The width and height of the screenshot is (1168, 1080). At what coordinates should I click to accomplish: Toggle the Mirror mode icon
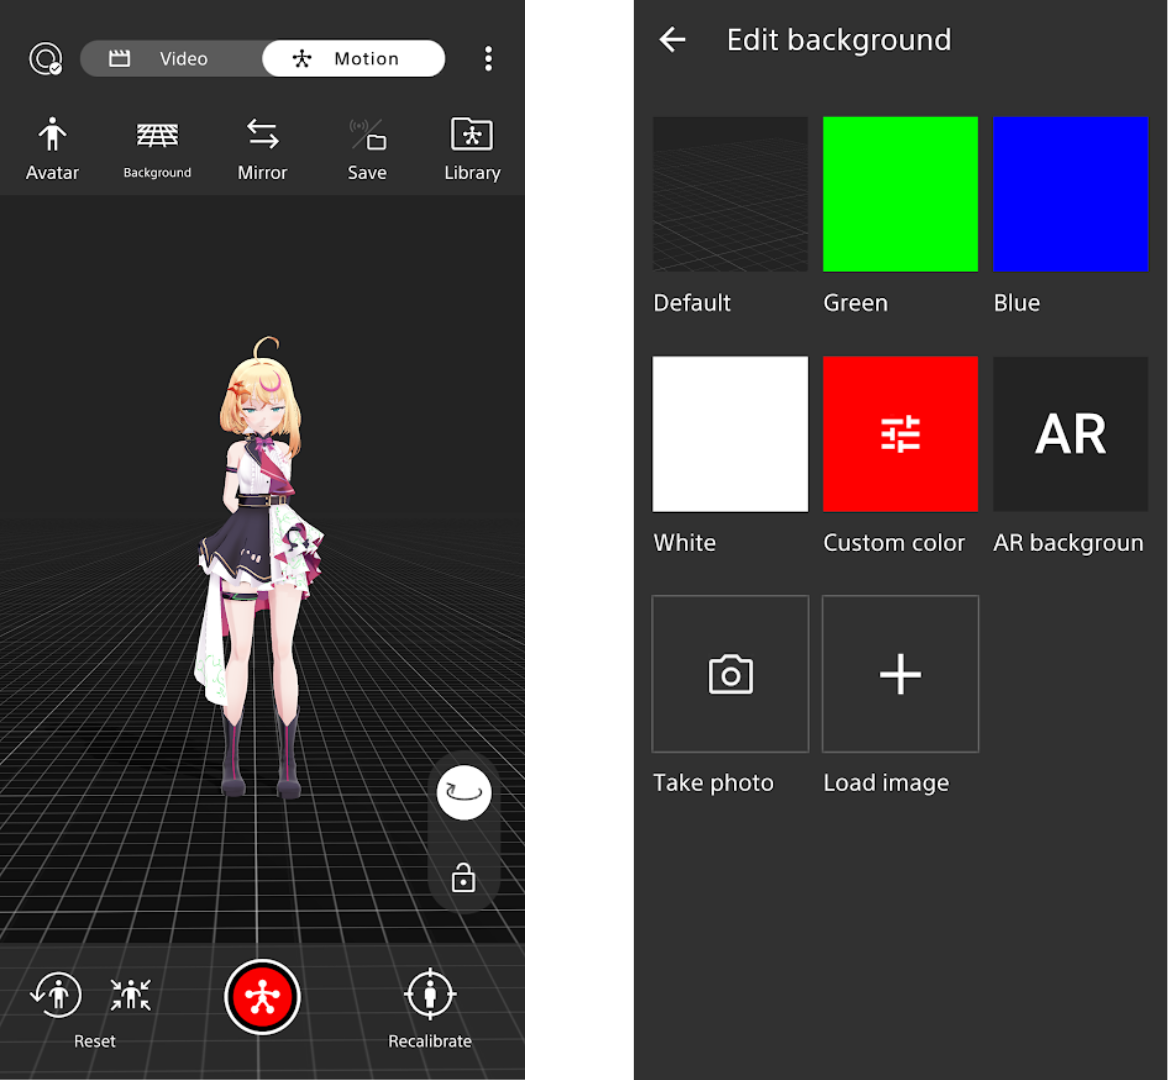click(262, 135)
